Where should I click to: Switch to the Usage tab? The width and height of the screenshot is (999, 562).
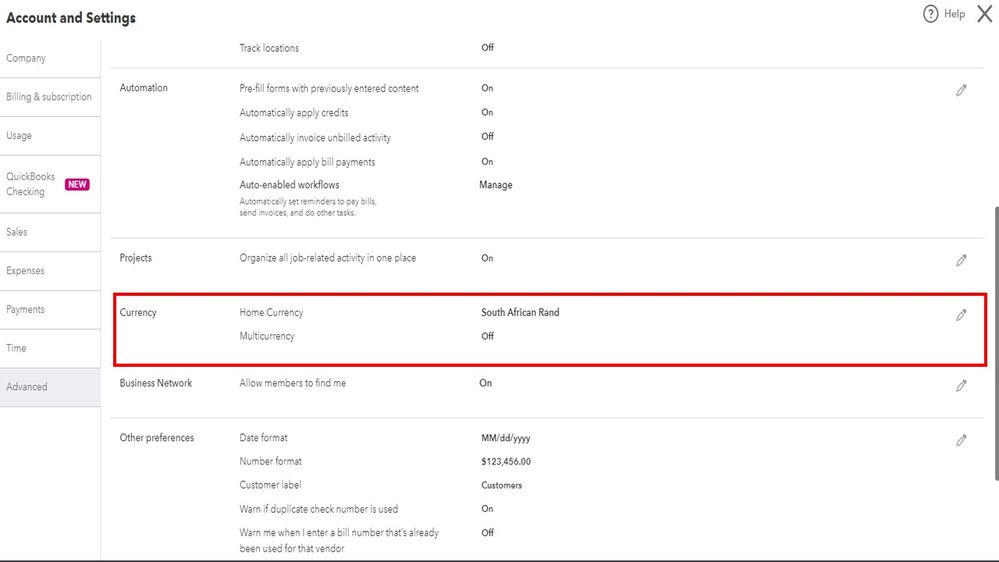19,136
